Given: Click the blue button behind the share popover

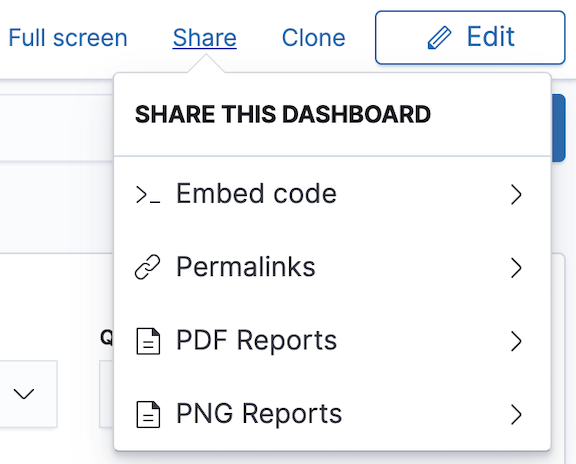Looking at the screenshot, I should 558,128.
